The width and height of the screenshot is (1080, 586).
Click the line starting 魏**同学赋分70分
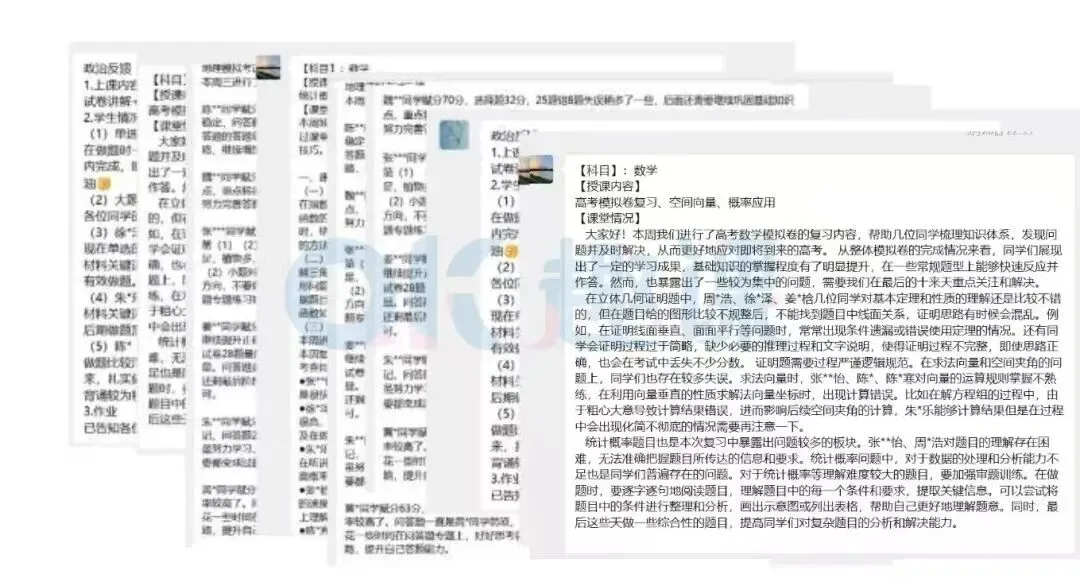coord(588,101)
